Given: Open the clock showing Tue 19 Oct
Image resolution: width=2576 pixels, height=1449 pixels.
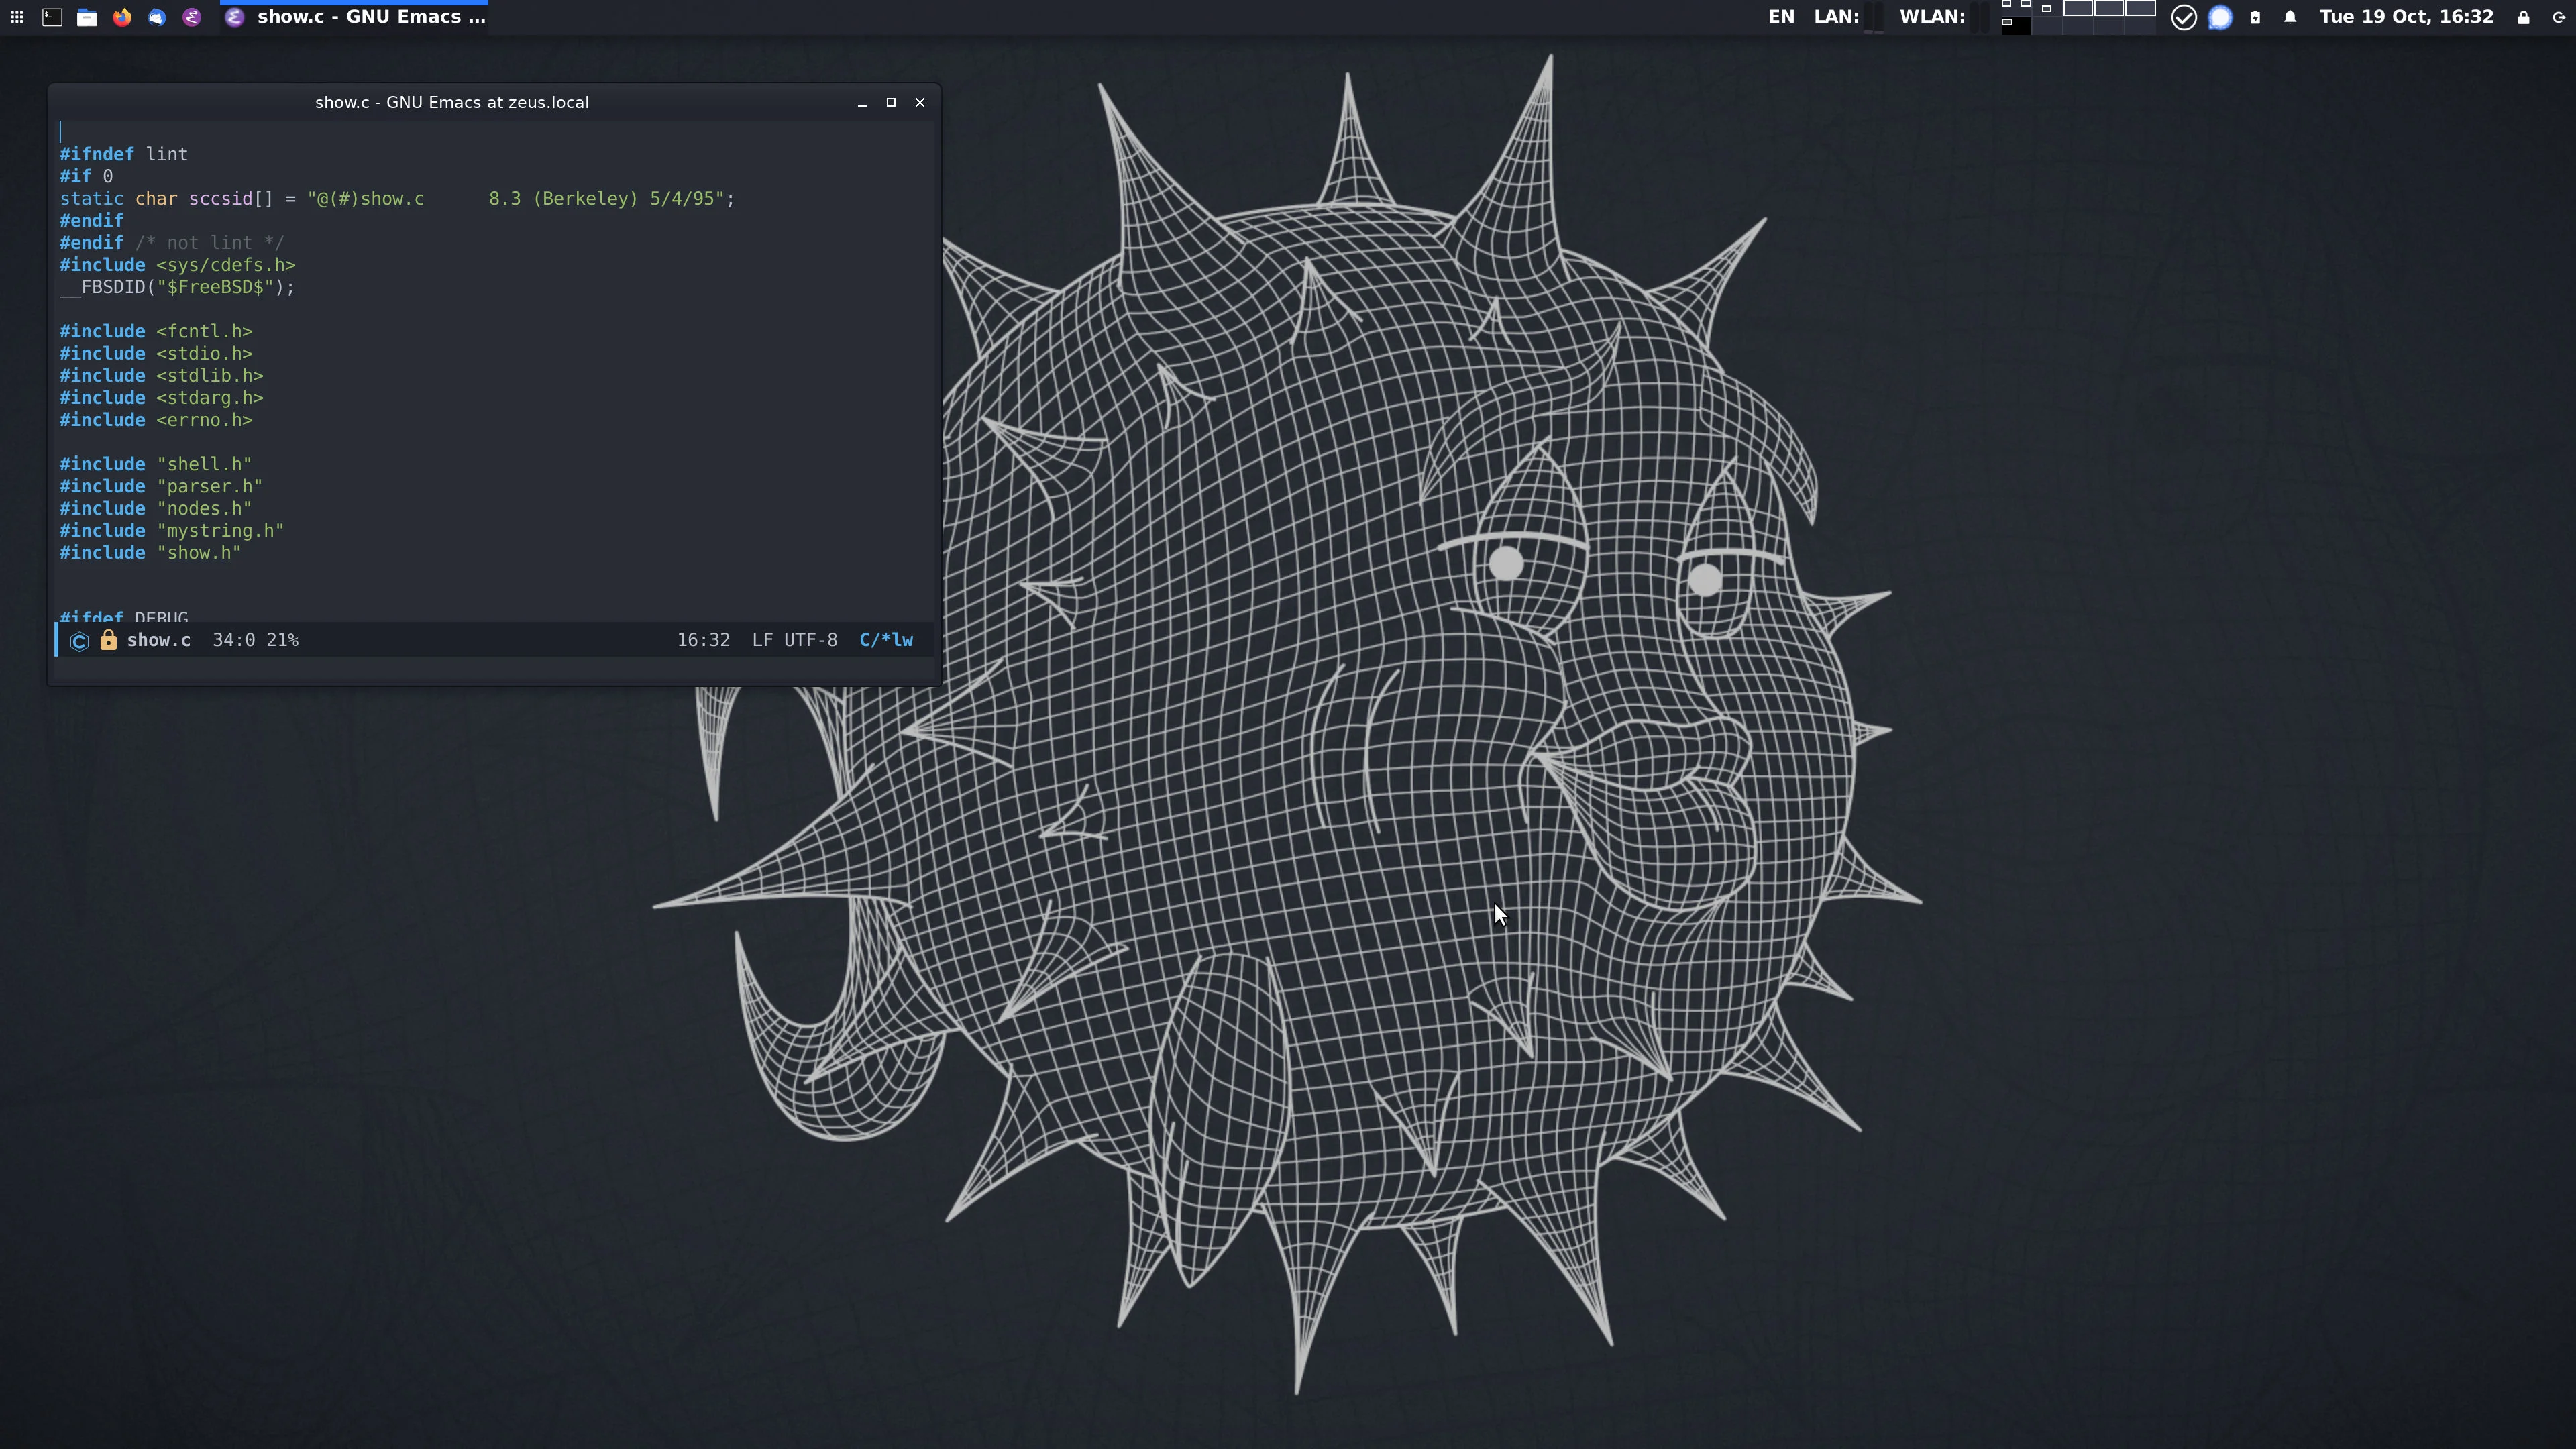Looking at the screenshot, I should [2406, 17].
